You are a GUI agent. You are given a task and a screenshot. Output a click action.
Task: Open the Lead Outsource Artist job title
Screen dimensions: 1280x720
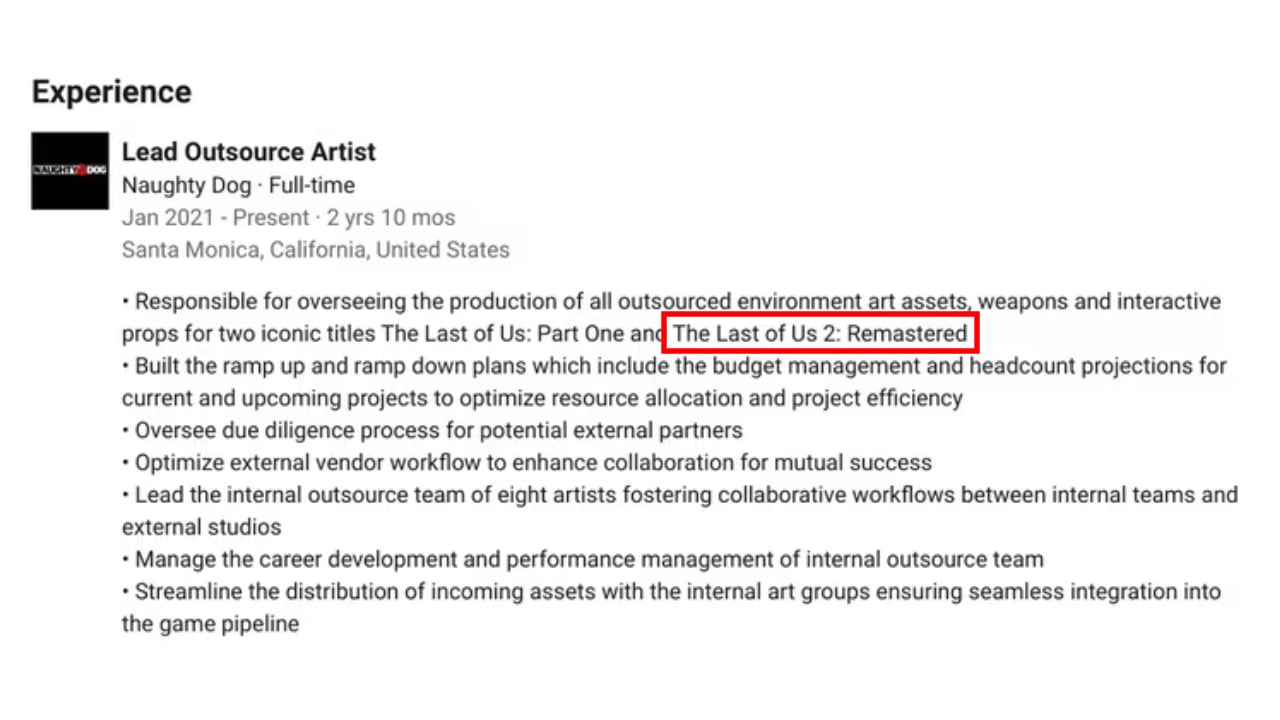[x=249, y=152]
